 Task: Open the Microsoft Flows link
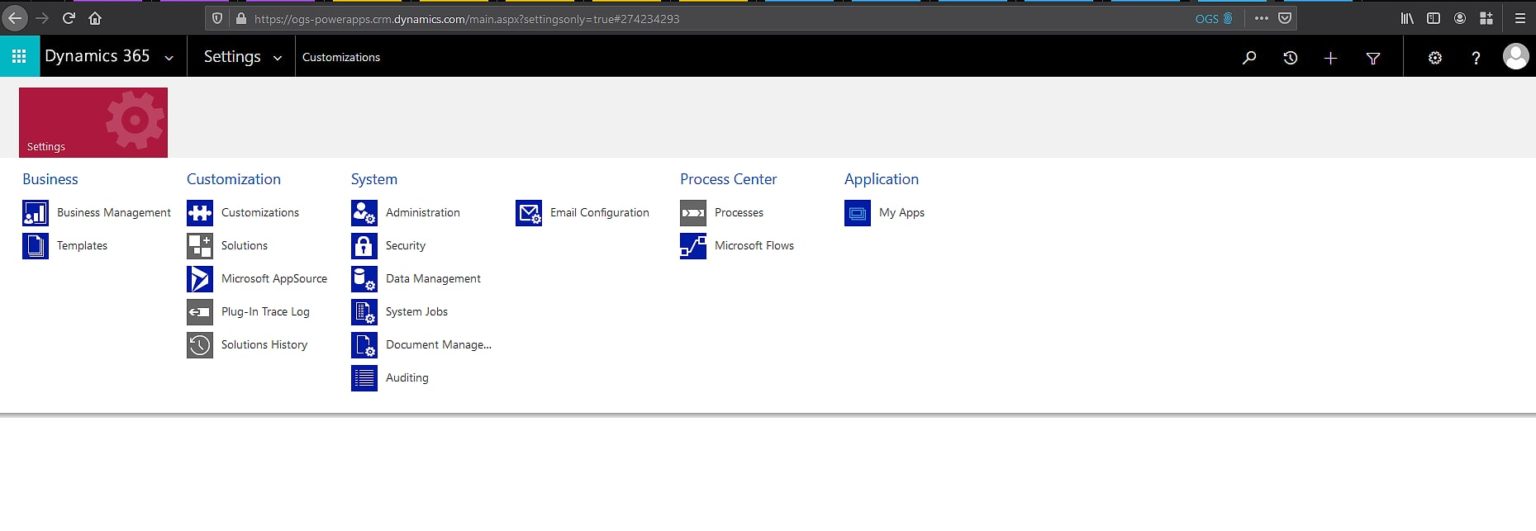tap(753, 246)
